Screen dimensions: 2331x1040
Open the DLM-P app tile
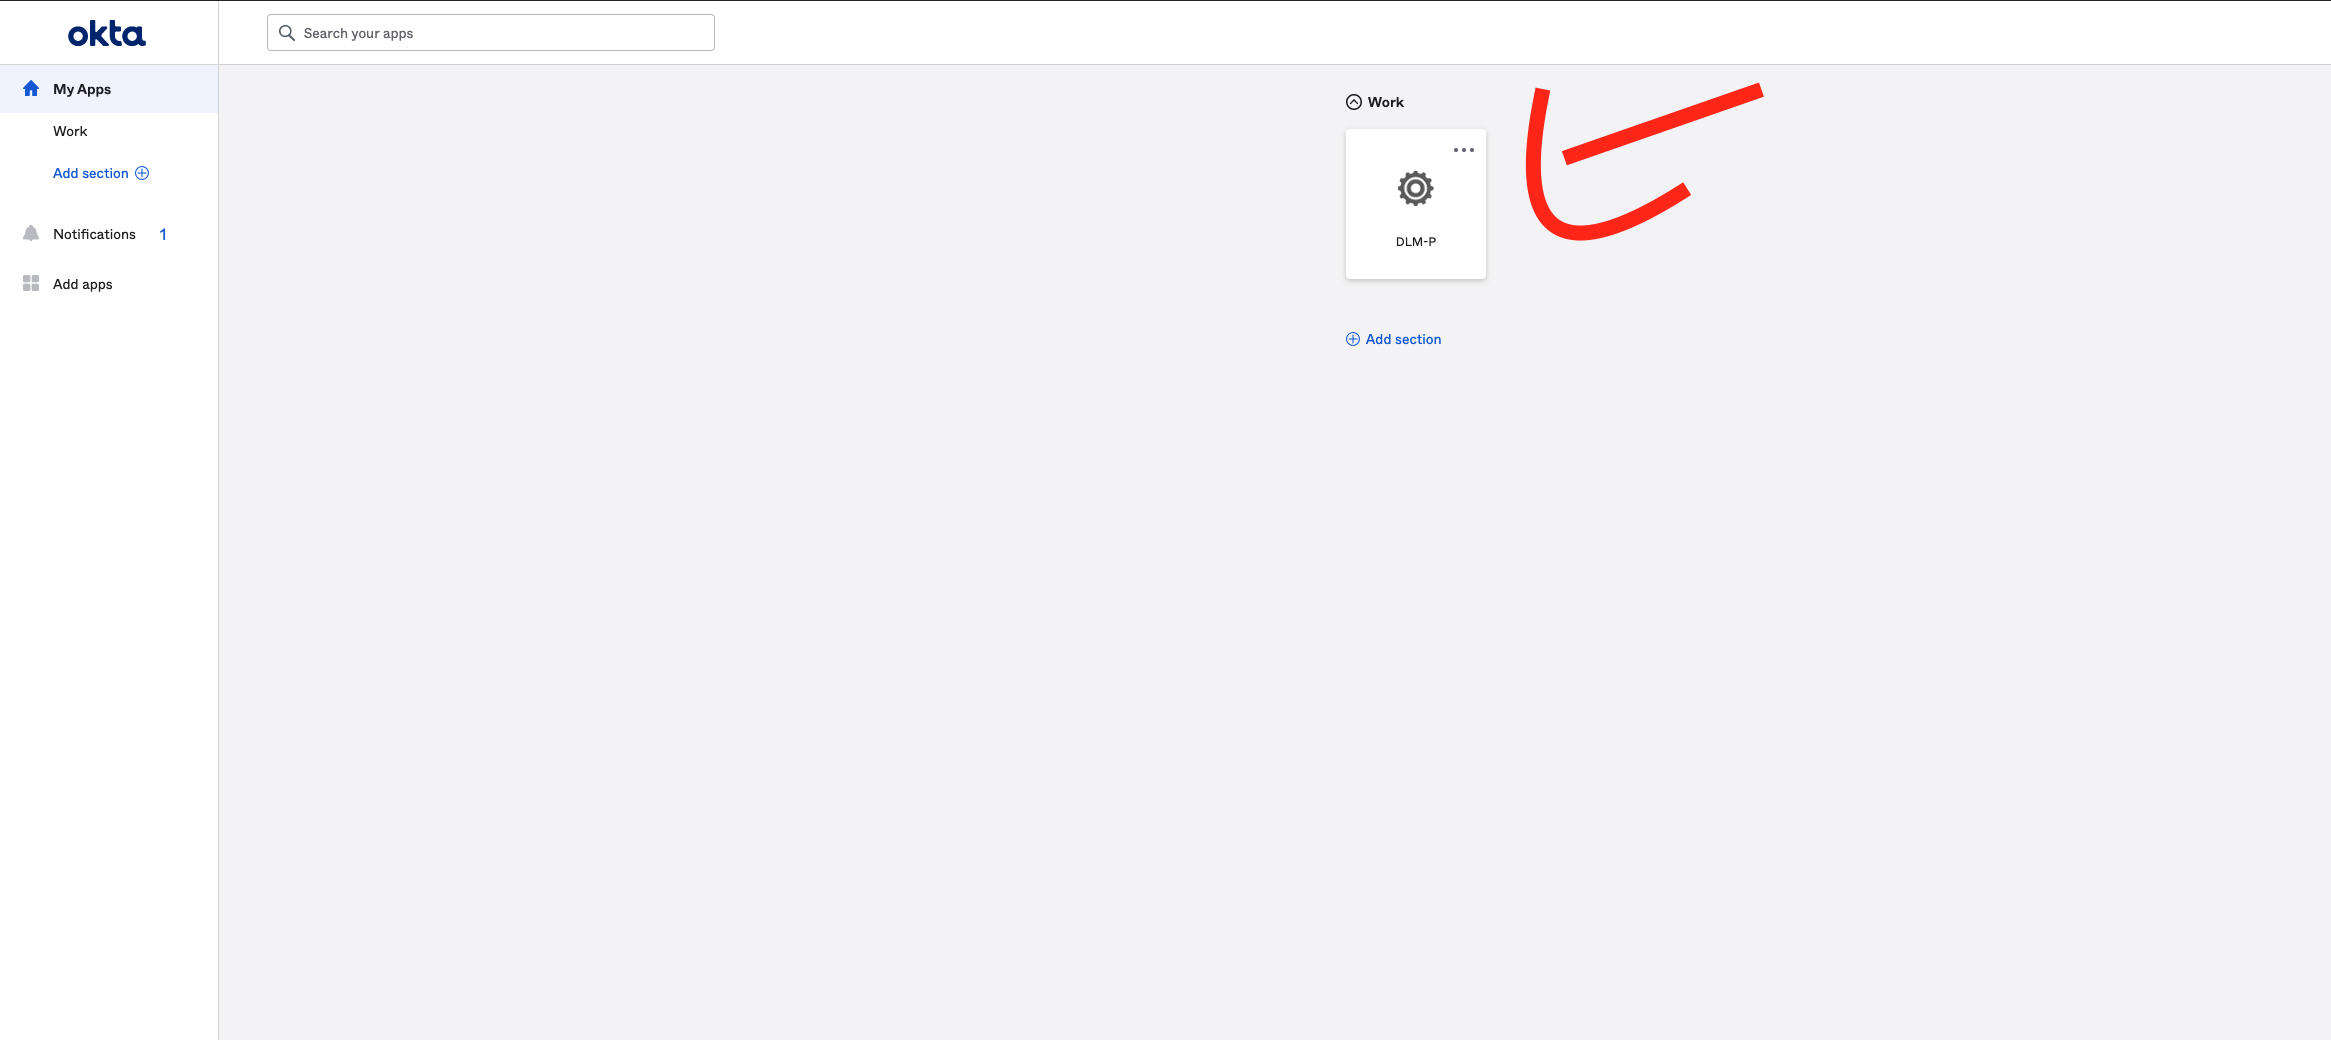click(1414, 205)
